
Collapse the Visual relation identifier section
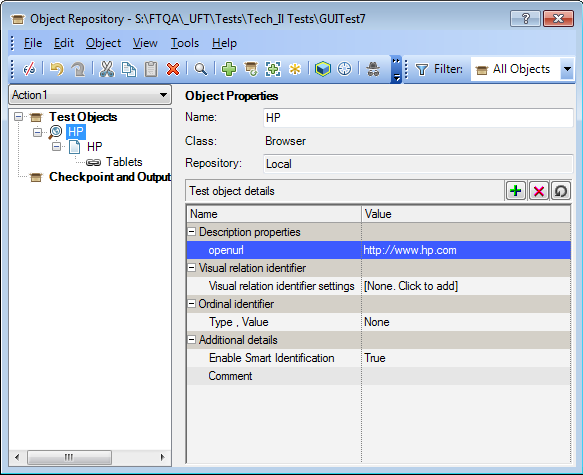point(191,268)
